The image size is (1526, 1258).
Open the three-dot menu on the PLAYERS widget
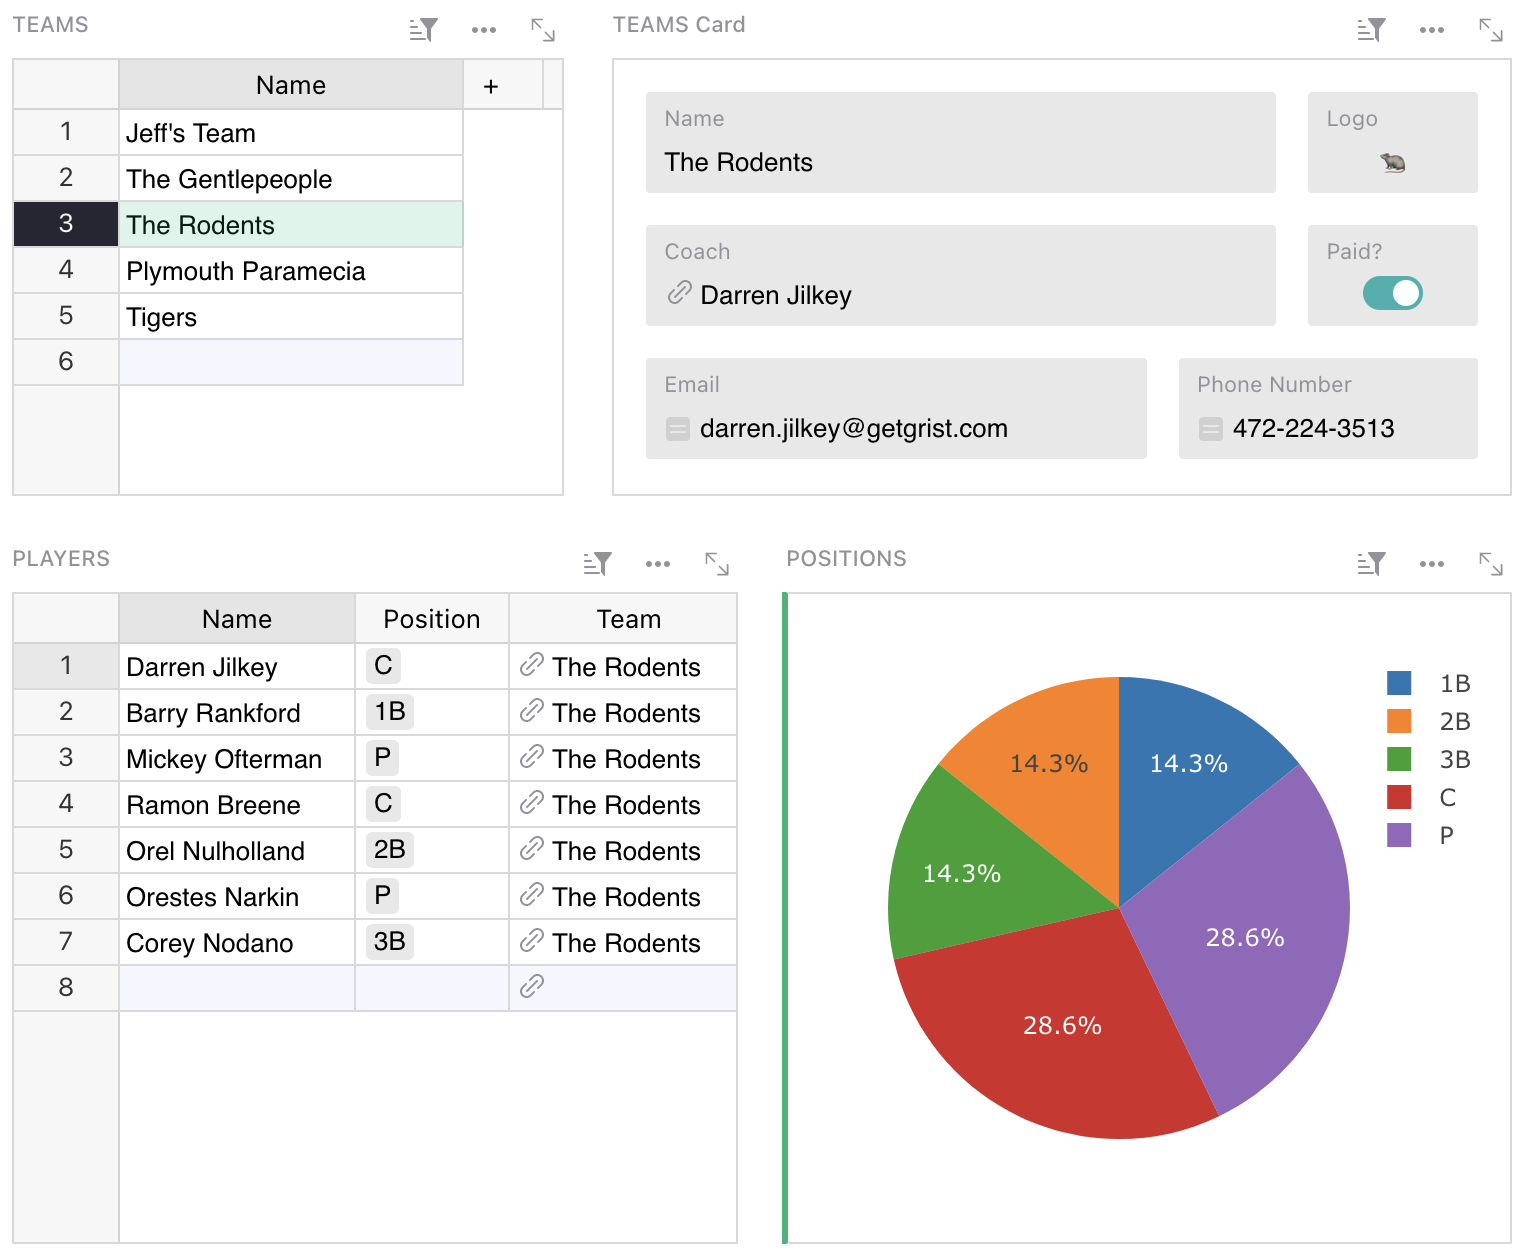[x=657, y=563]
